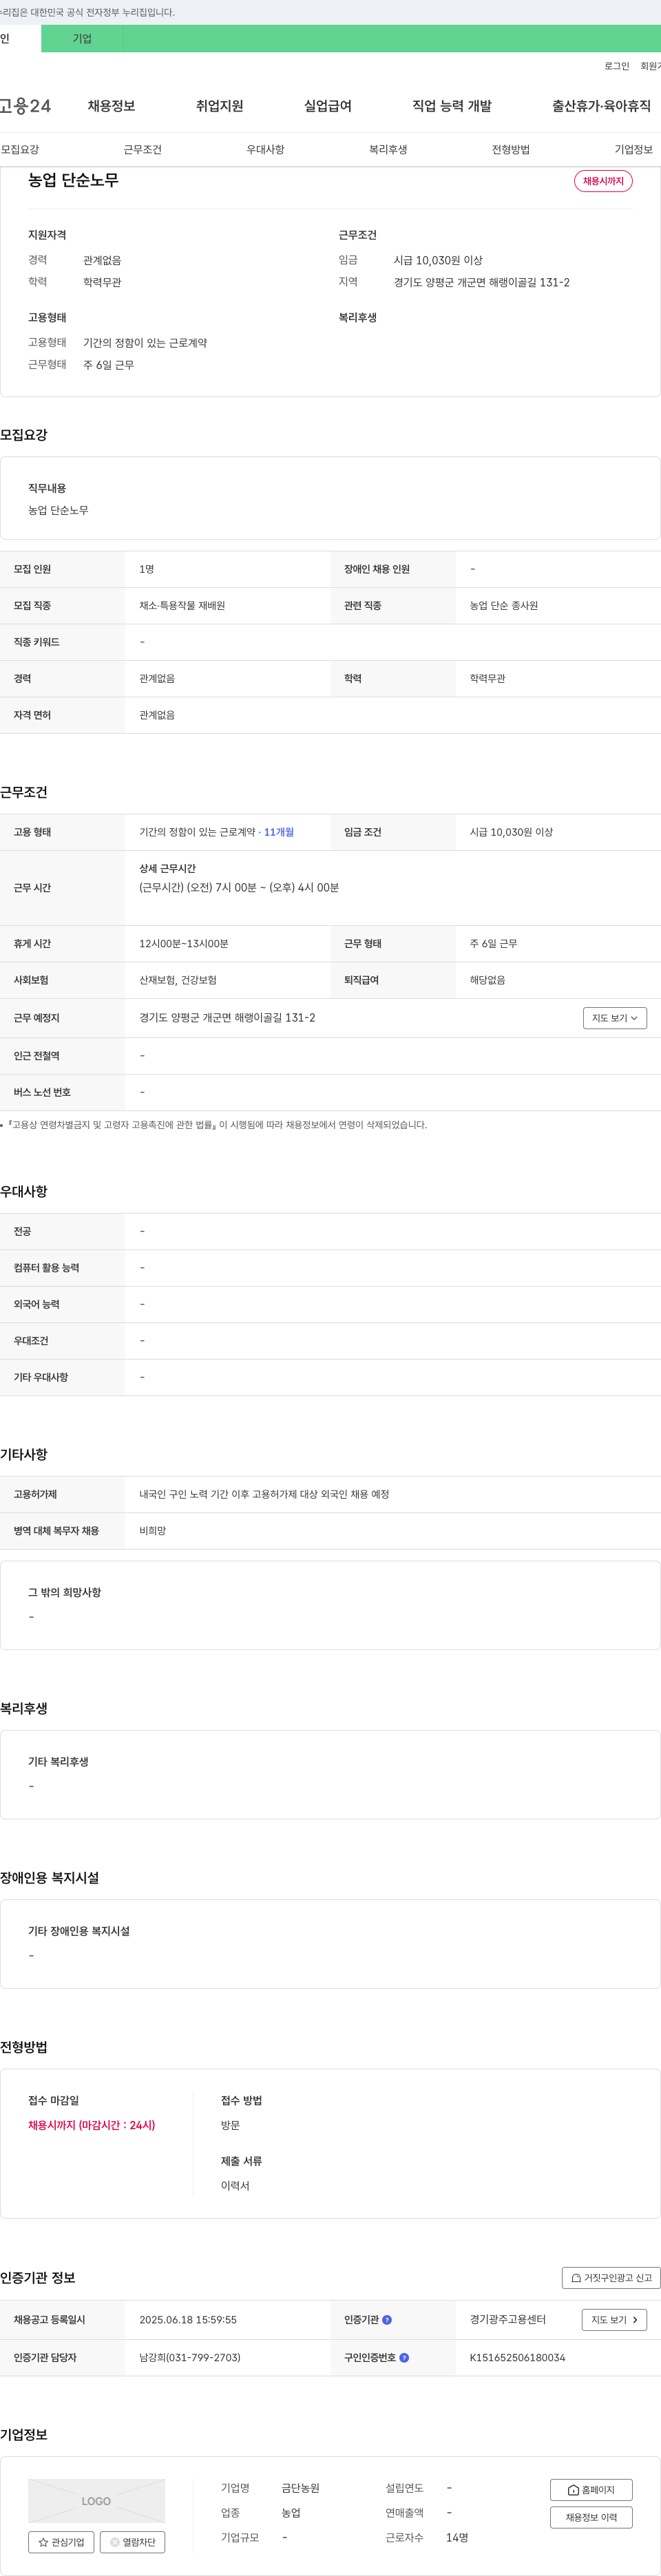This screenshot has height=2576, width=661.
Task: Select 이력서 under 제출 서류
Action: 235,2186
